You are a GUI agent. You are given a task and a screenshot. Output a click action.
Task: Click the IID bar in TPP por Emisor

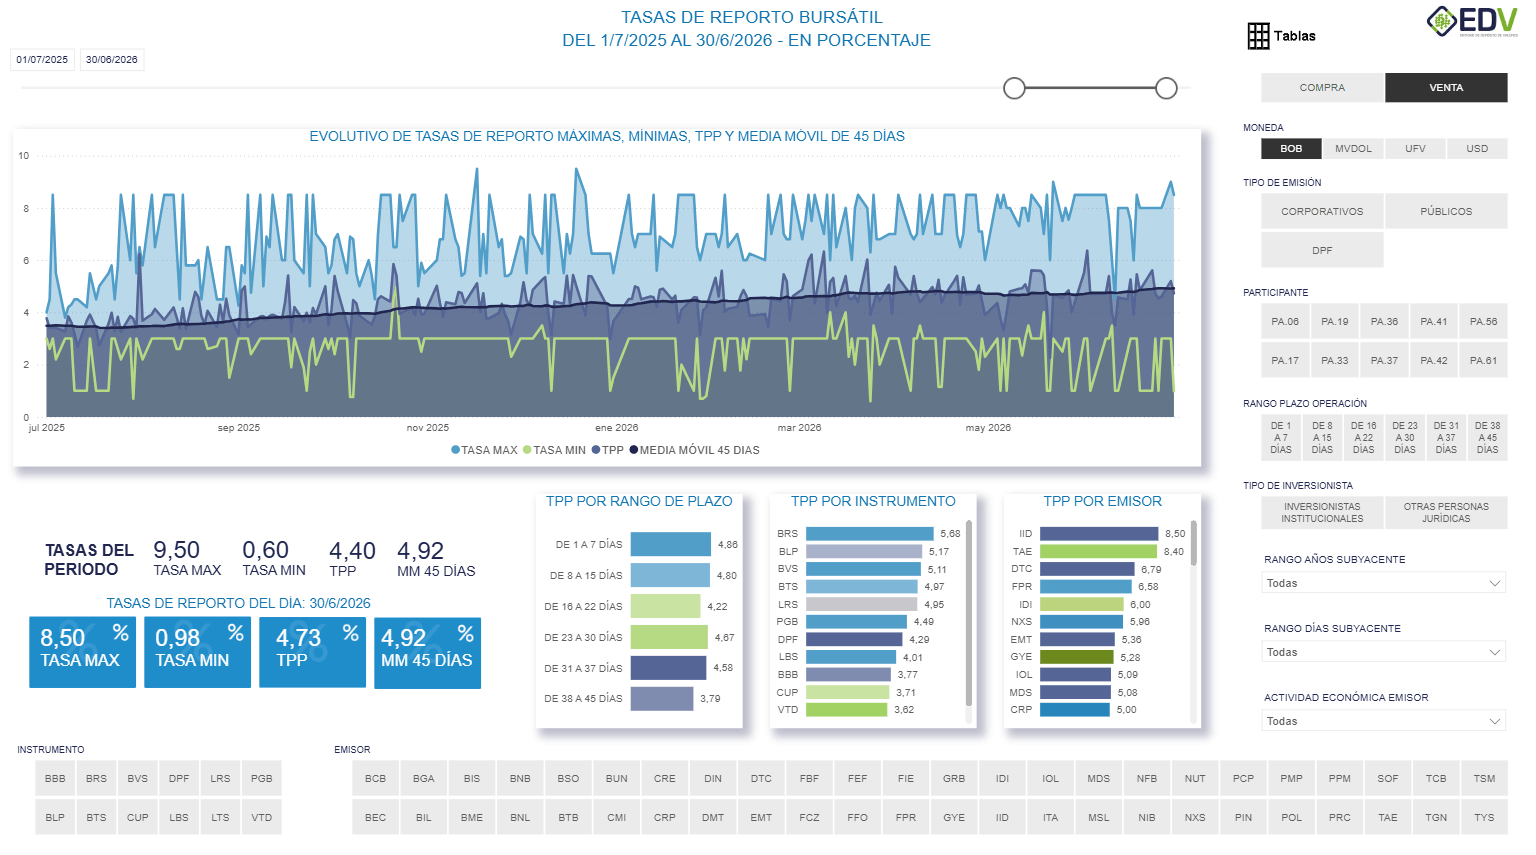(1099, 534)
